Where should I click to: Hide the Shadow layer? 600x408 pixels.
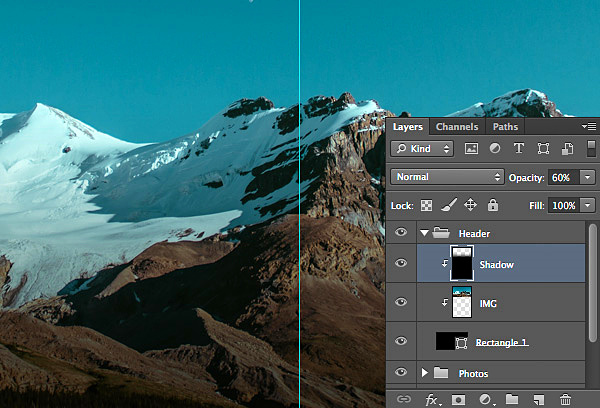(x=401, y=264)
